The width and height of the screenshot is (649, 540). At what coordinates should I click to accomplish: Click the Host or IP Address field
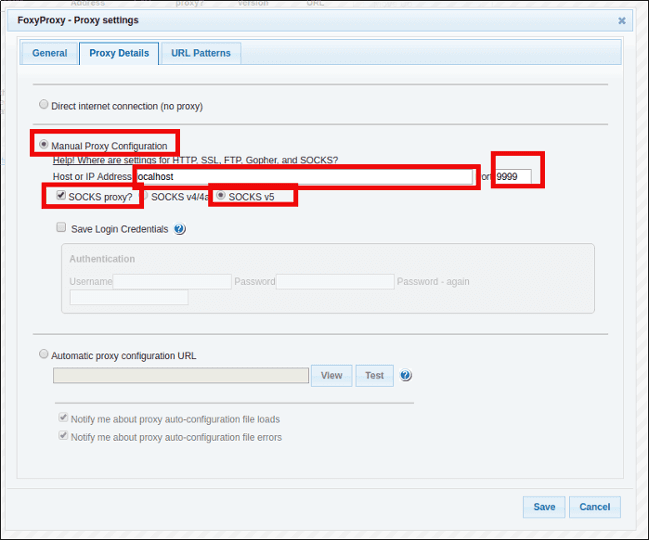304,177
